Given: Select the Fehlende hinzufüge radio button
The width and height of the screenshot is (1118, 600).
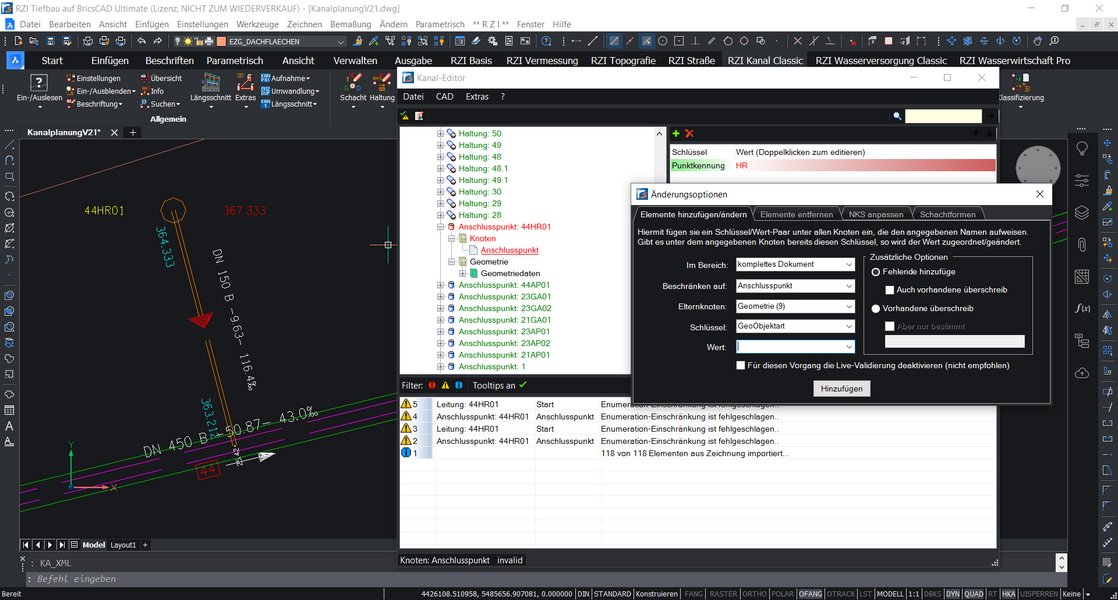Looking at the screenshot, I should [x=876, y=272].
